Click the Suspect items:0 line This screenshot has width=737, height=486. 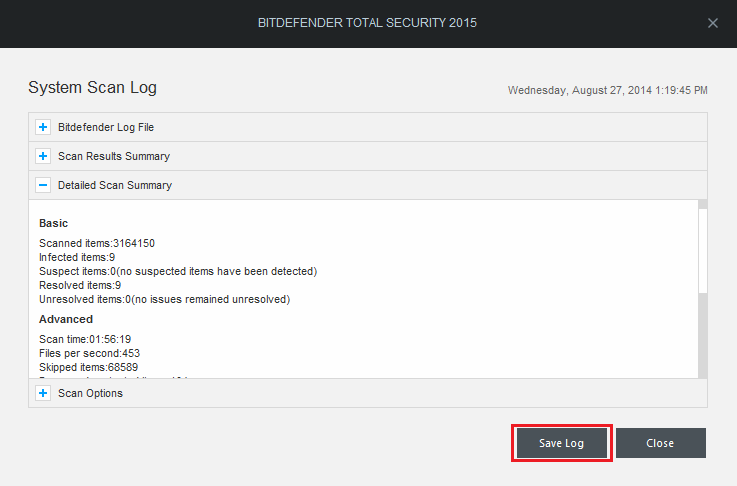(x=178, y=271)
